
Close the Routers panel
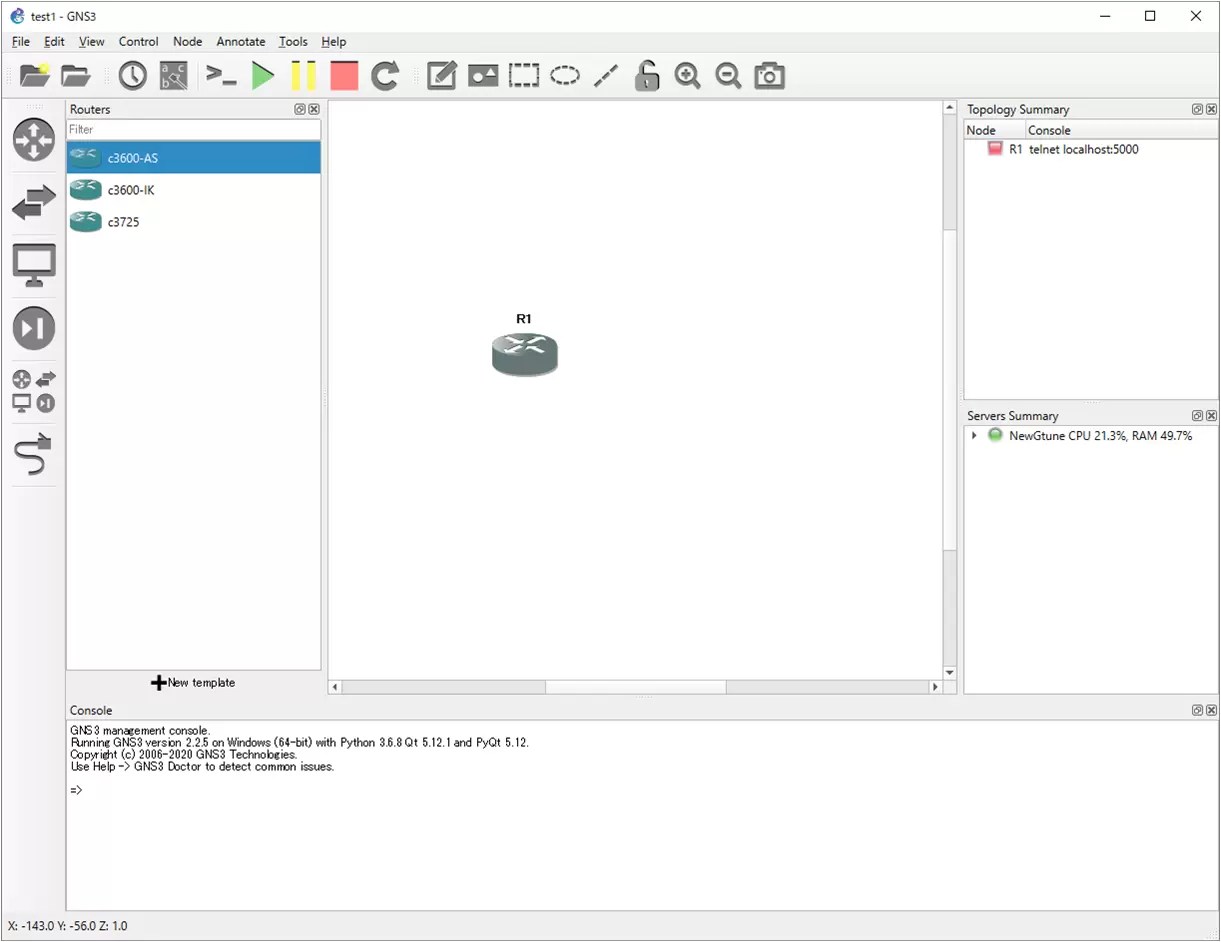click(314, 109)
